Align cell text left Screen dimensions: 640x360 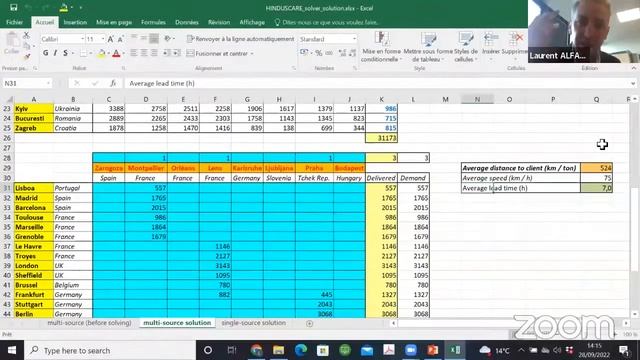(134, 53)
